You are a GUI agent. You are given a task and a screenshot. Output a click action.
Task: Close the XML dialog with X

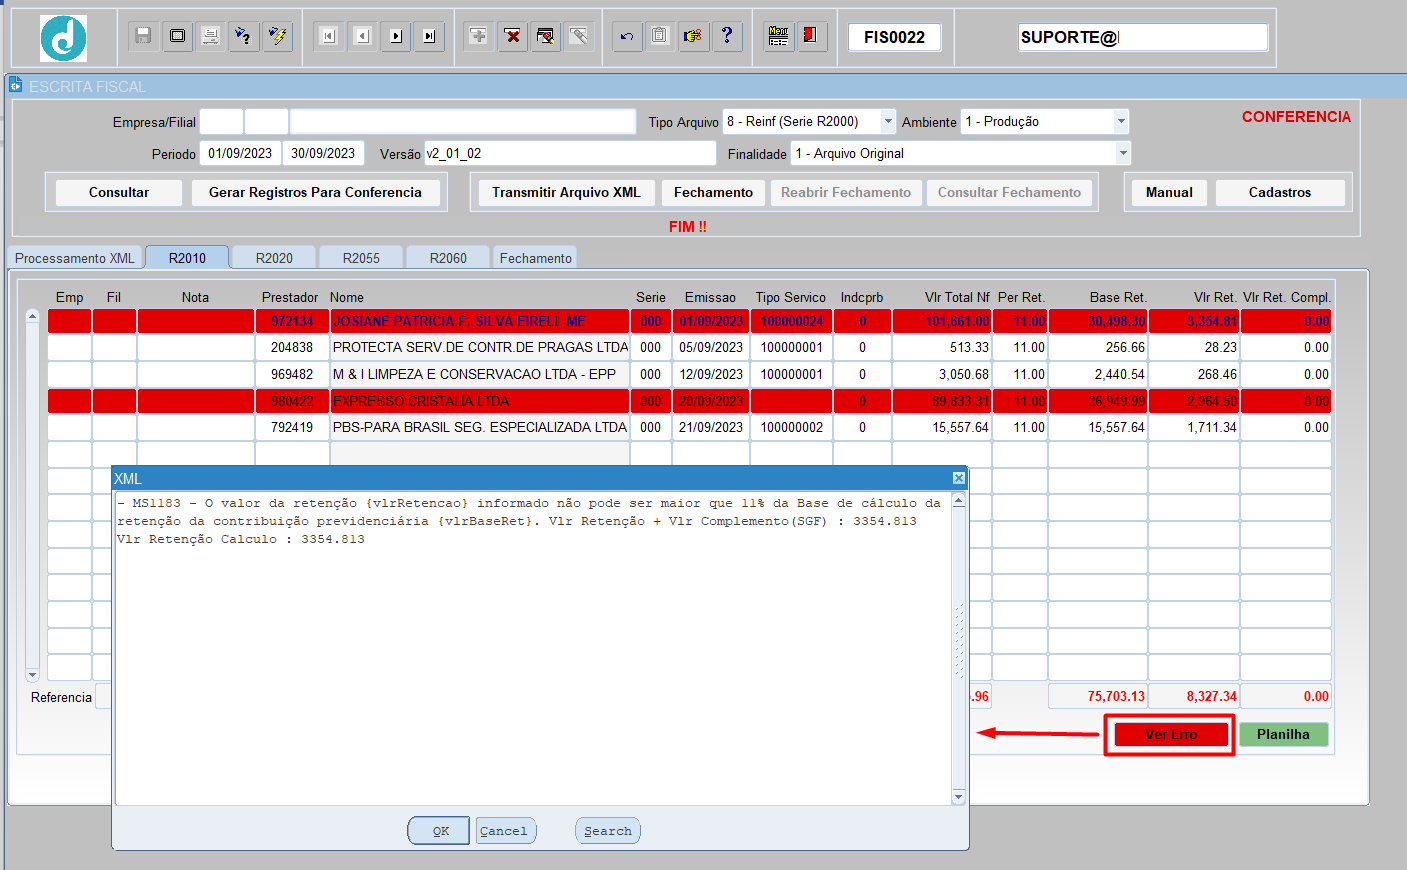[959, 478]
